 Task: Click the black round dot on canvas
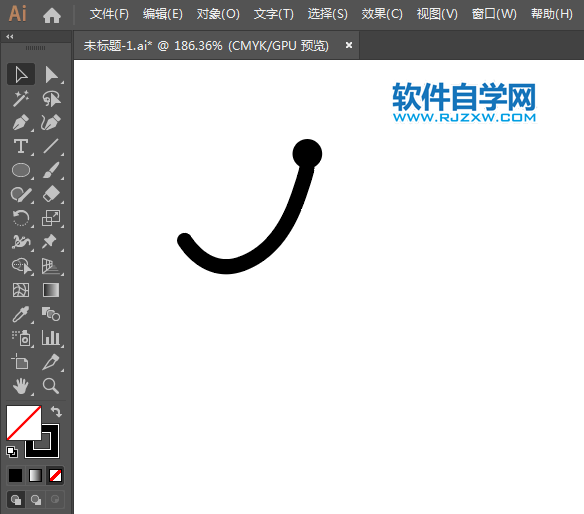(x=307, y=154)
